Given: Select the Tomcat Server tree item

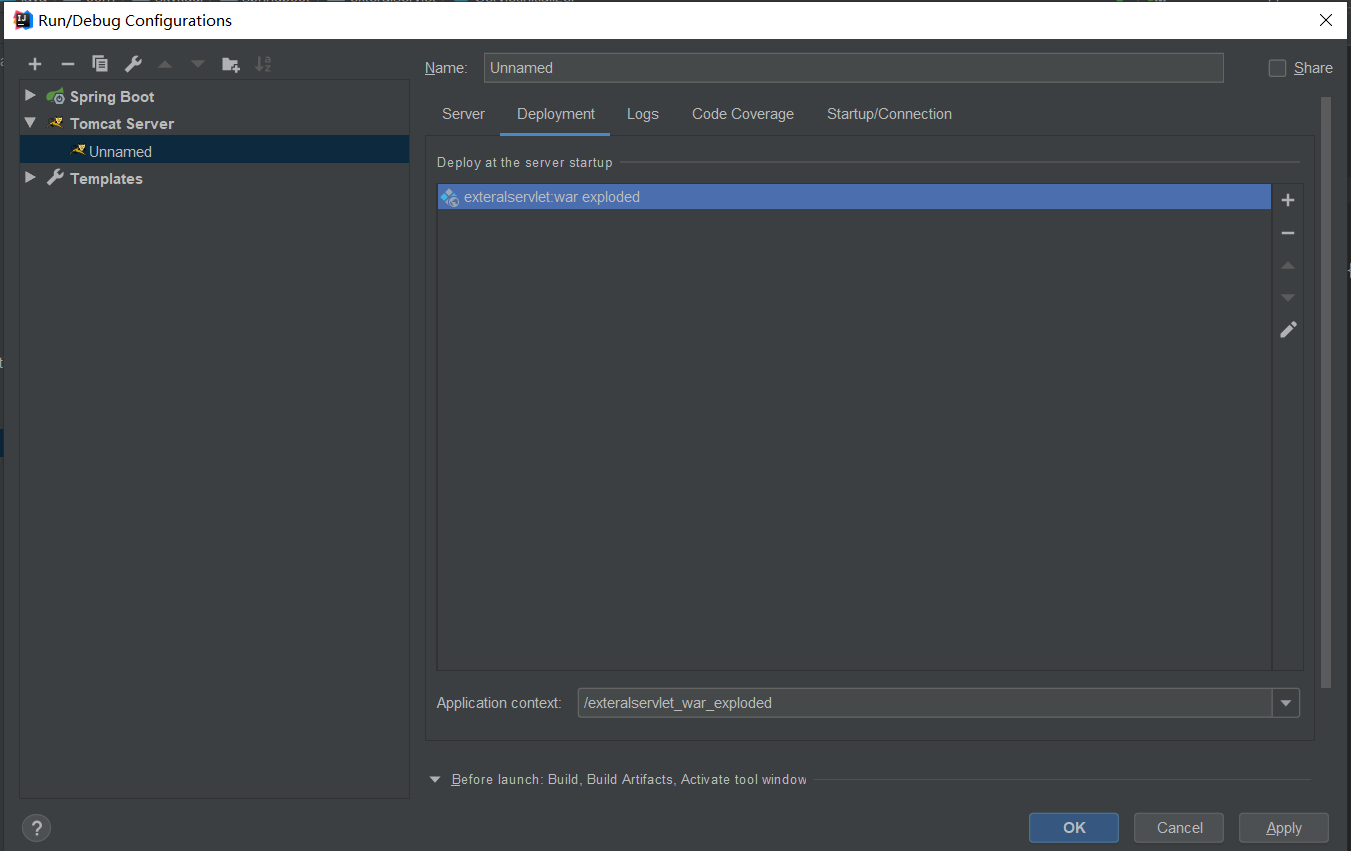Looking at the screenshot, I should tap(122, 124).
